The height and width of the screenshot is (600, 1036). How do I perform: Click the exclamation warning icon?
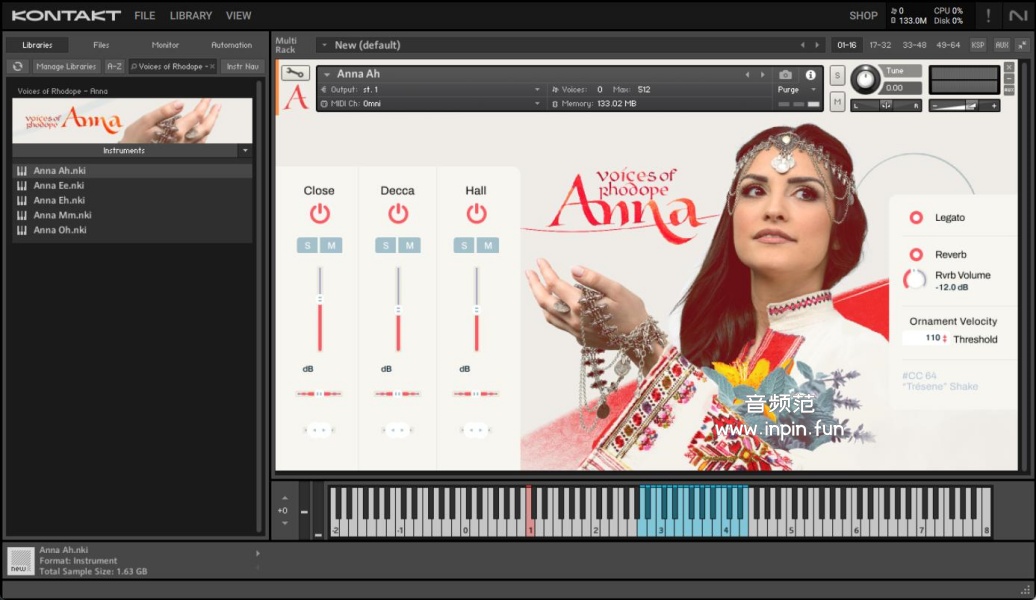988,15
